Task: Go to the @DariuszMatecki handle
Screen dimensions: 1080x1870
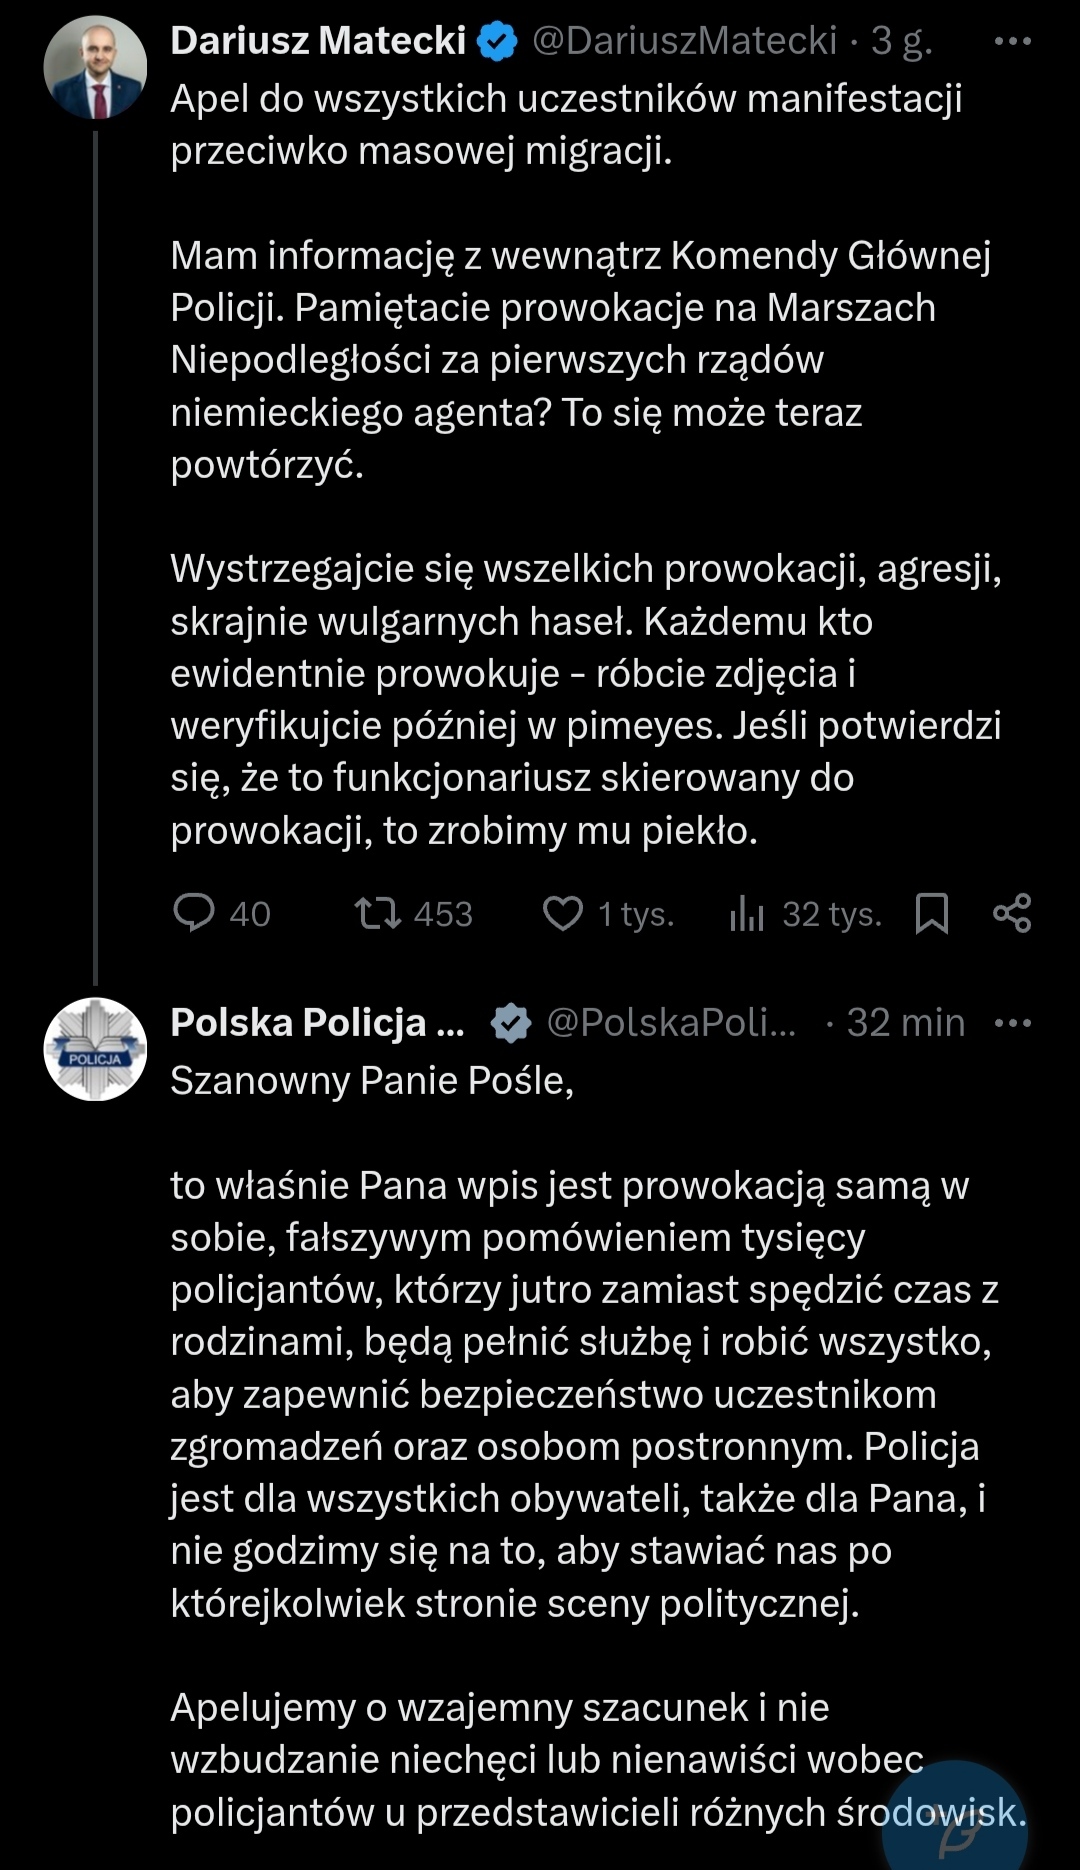Action: [684, 41]
